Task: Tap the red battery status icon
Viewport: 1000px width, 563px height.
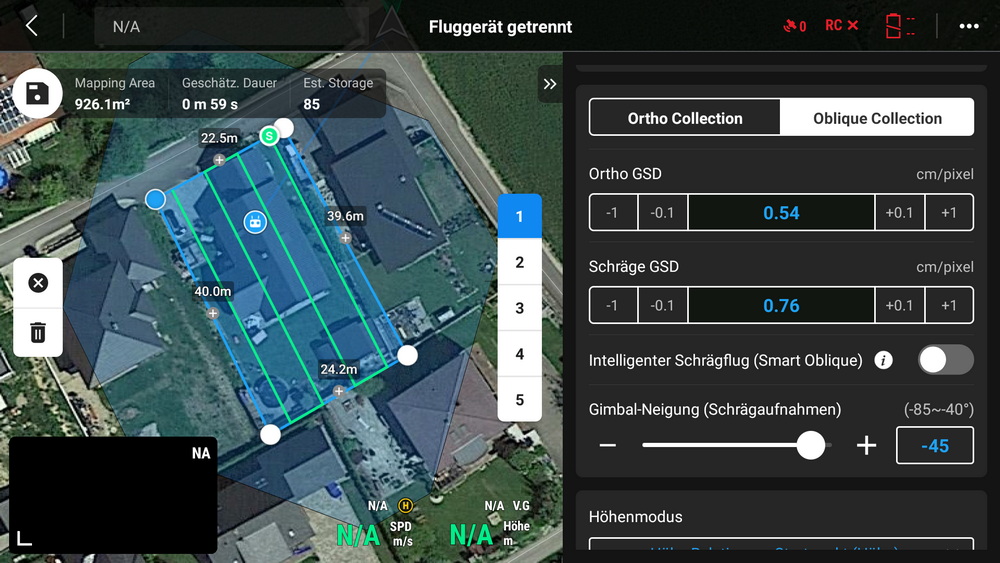Action: pyautogui.click(x=900, y=26)
